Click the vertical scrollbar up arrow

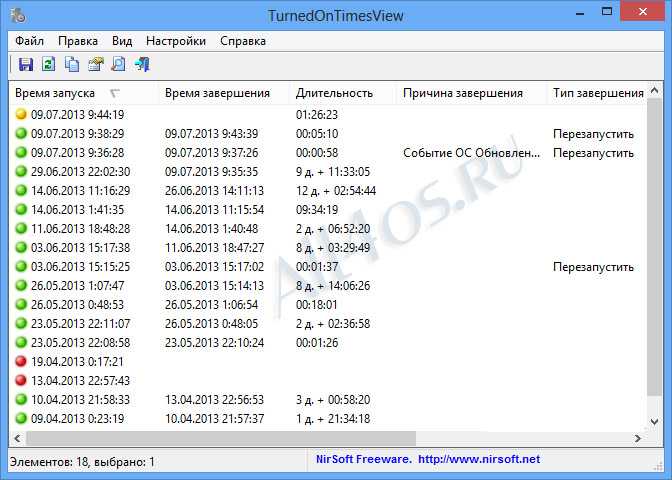click(x=654, y=90)
